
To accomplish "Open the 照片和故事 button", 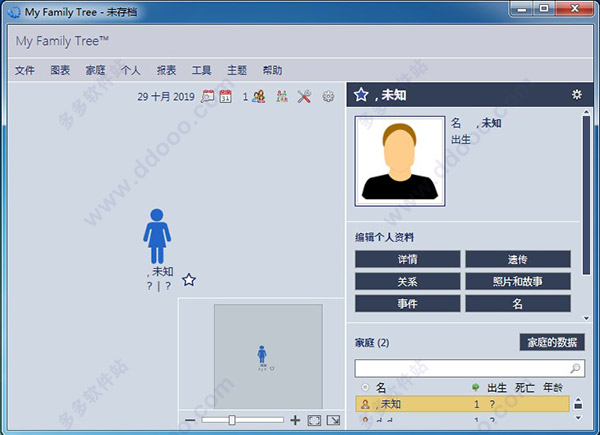I will pos(518,282).
